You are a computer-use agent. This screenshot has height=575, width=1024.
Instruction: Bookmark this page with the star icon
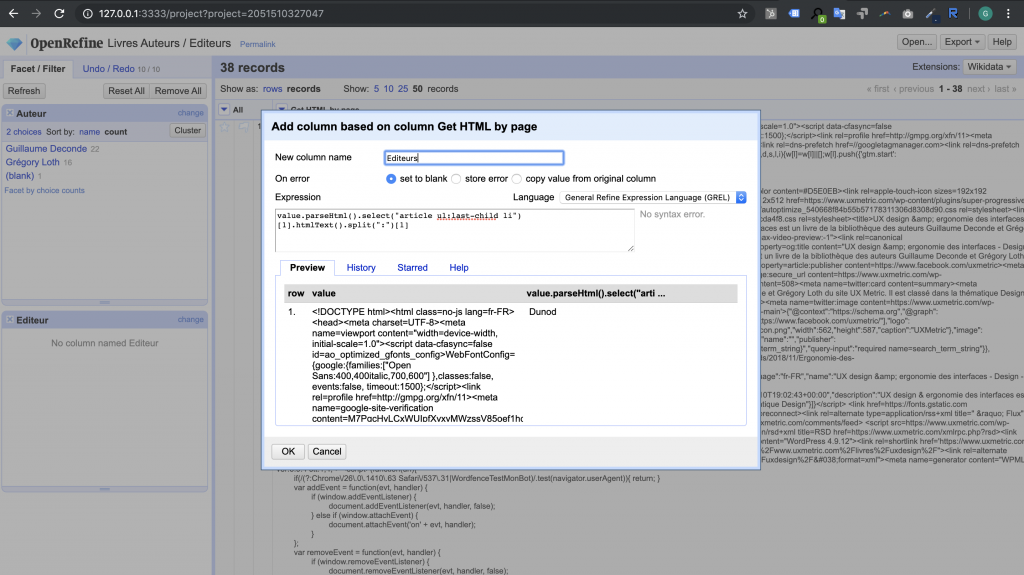click(x=743, y=13)
